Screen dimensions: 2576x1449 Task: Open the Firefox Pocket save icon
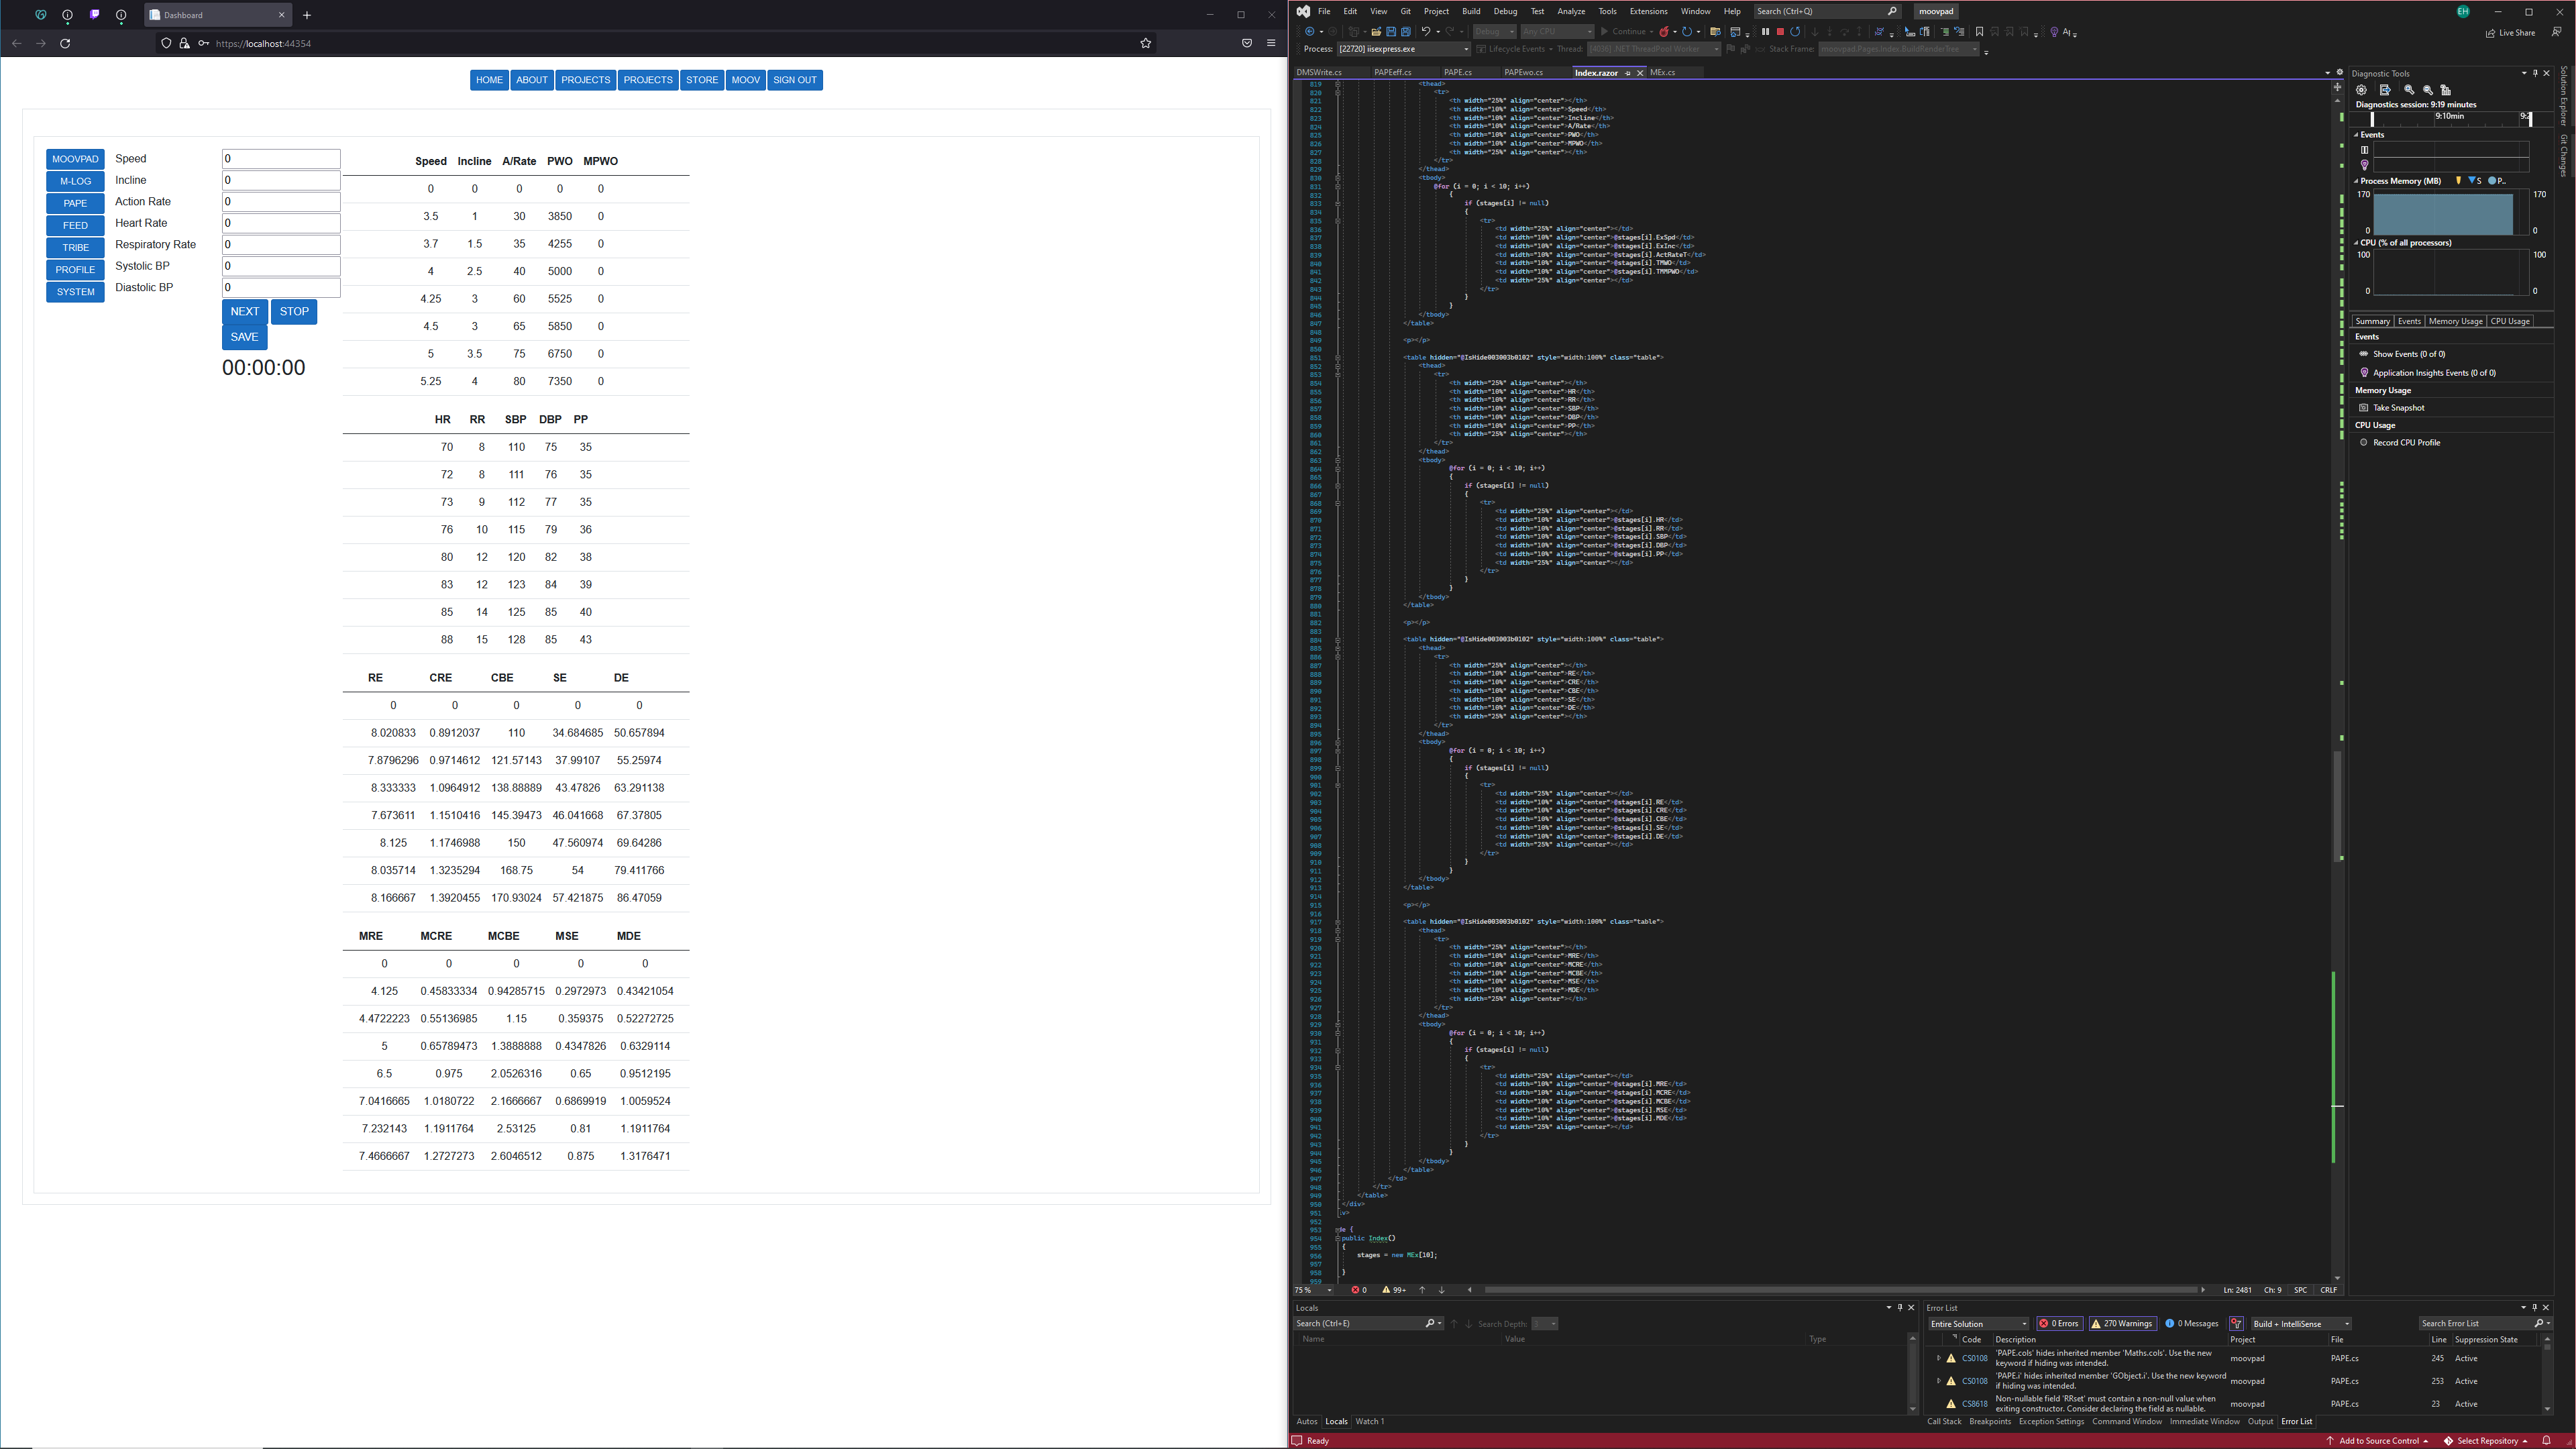(x=1247, y=43)
